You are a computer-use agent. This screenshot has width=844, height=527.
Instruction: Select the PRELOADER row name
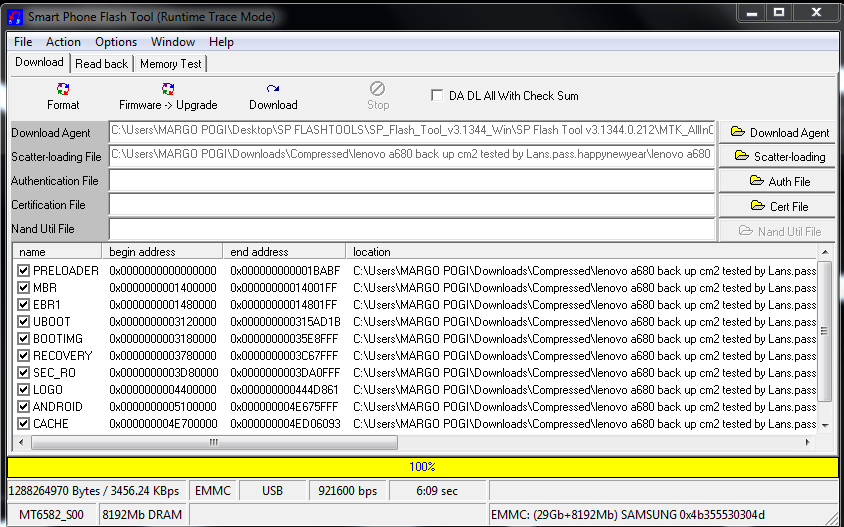[66, 271]
